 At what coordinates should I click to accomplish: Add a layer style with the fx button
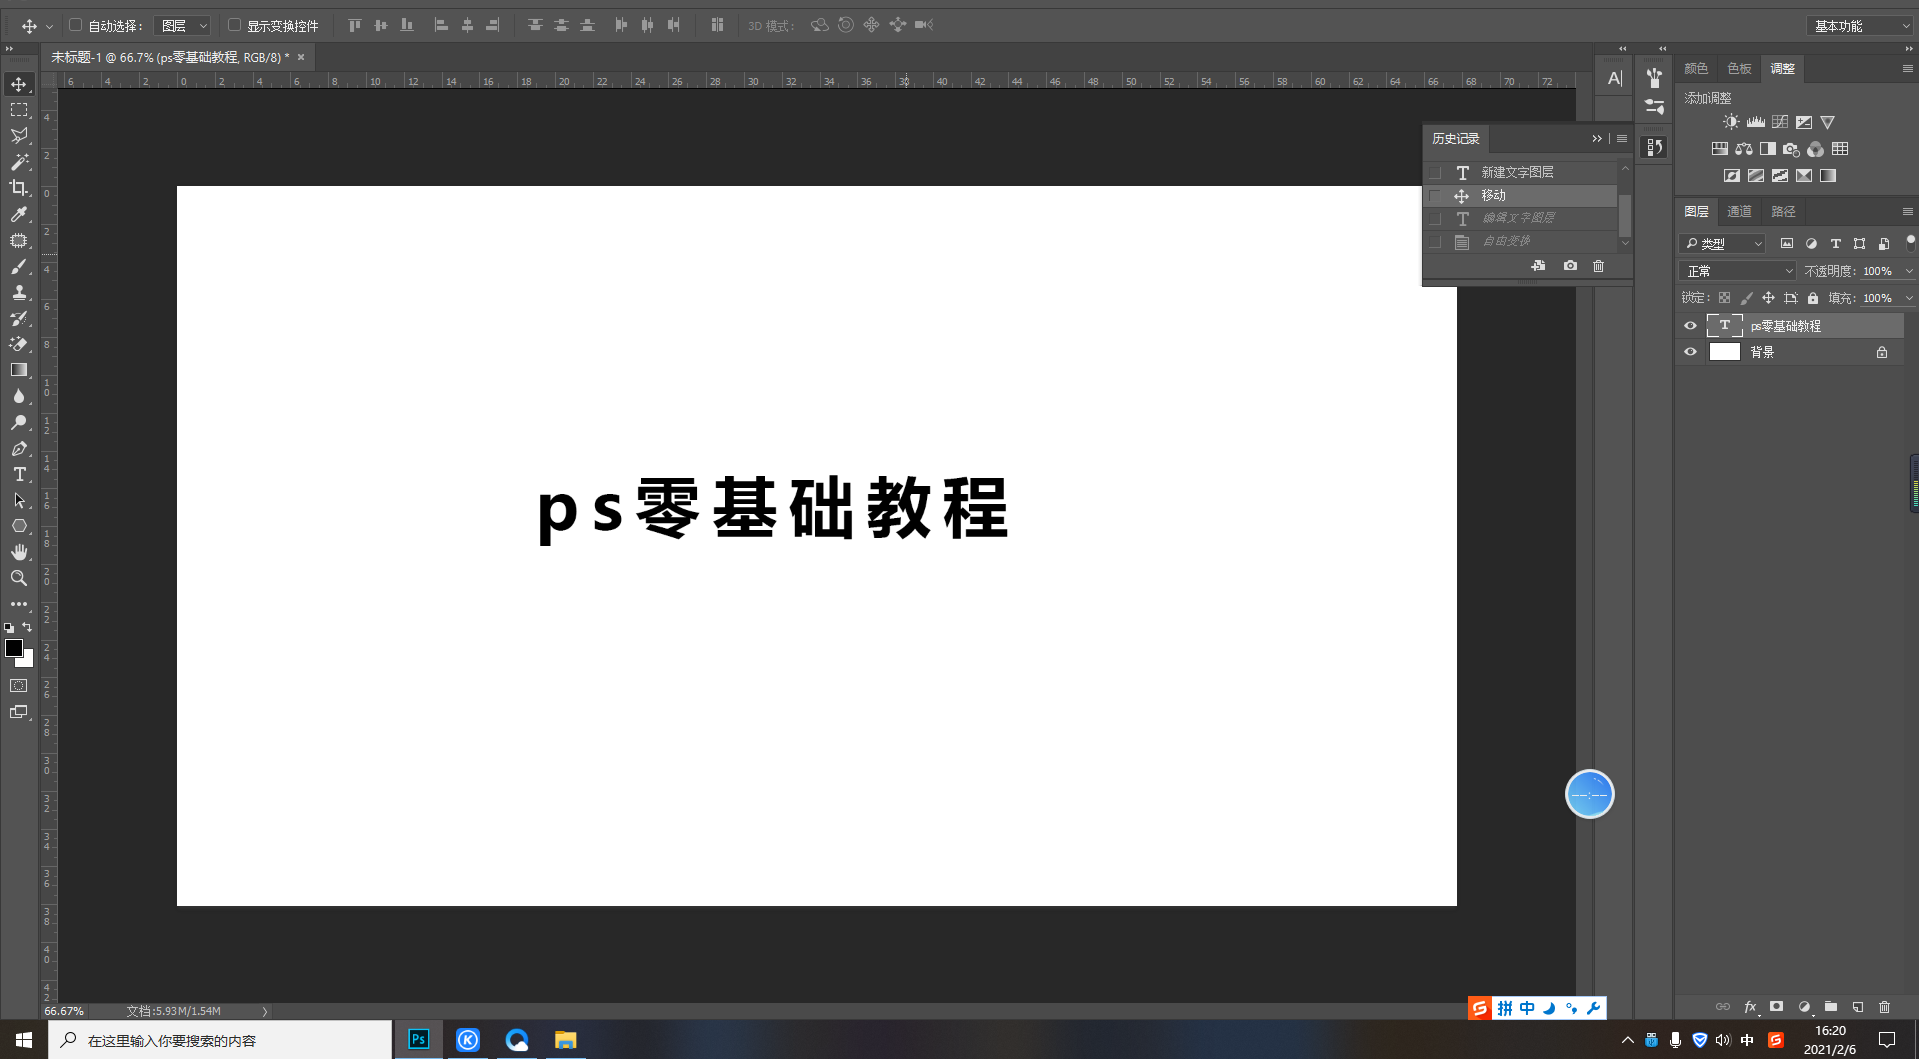[x=1749, y=1007]
